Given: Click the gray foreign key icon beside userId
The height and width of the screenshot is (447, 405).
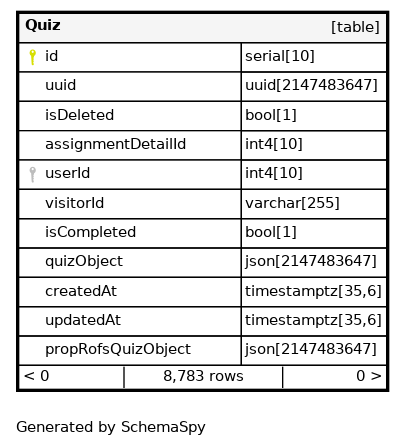Looking at the screenshot, I should [32, 174].
